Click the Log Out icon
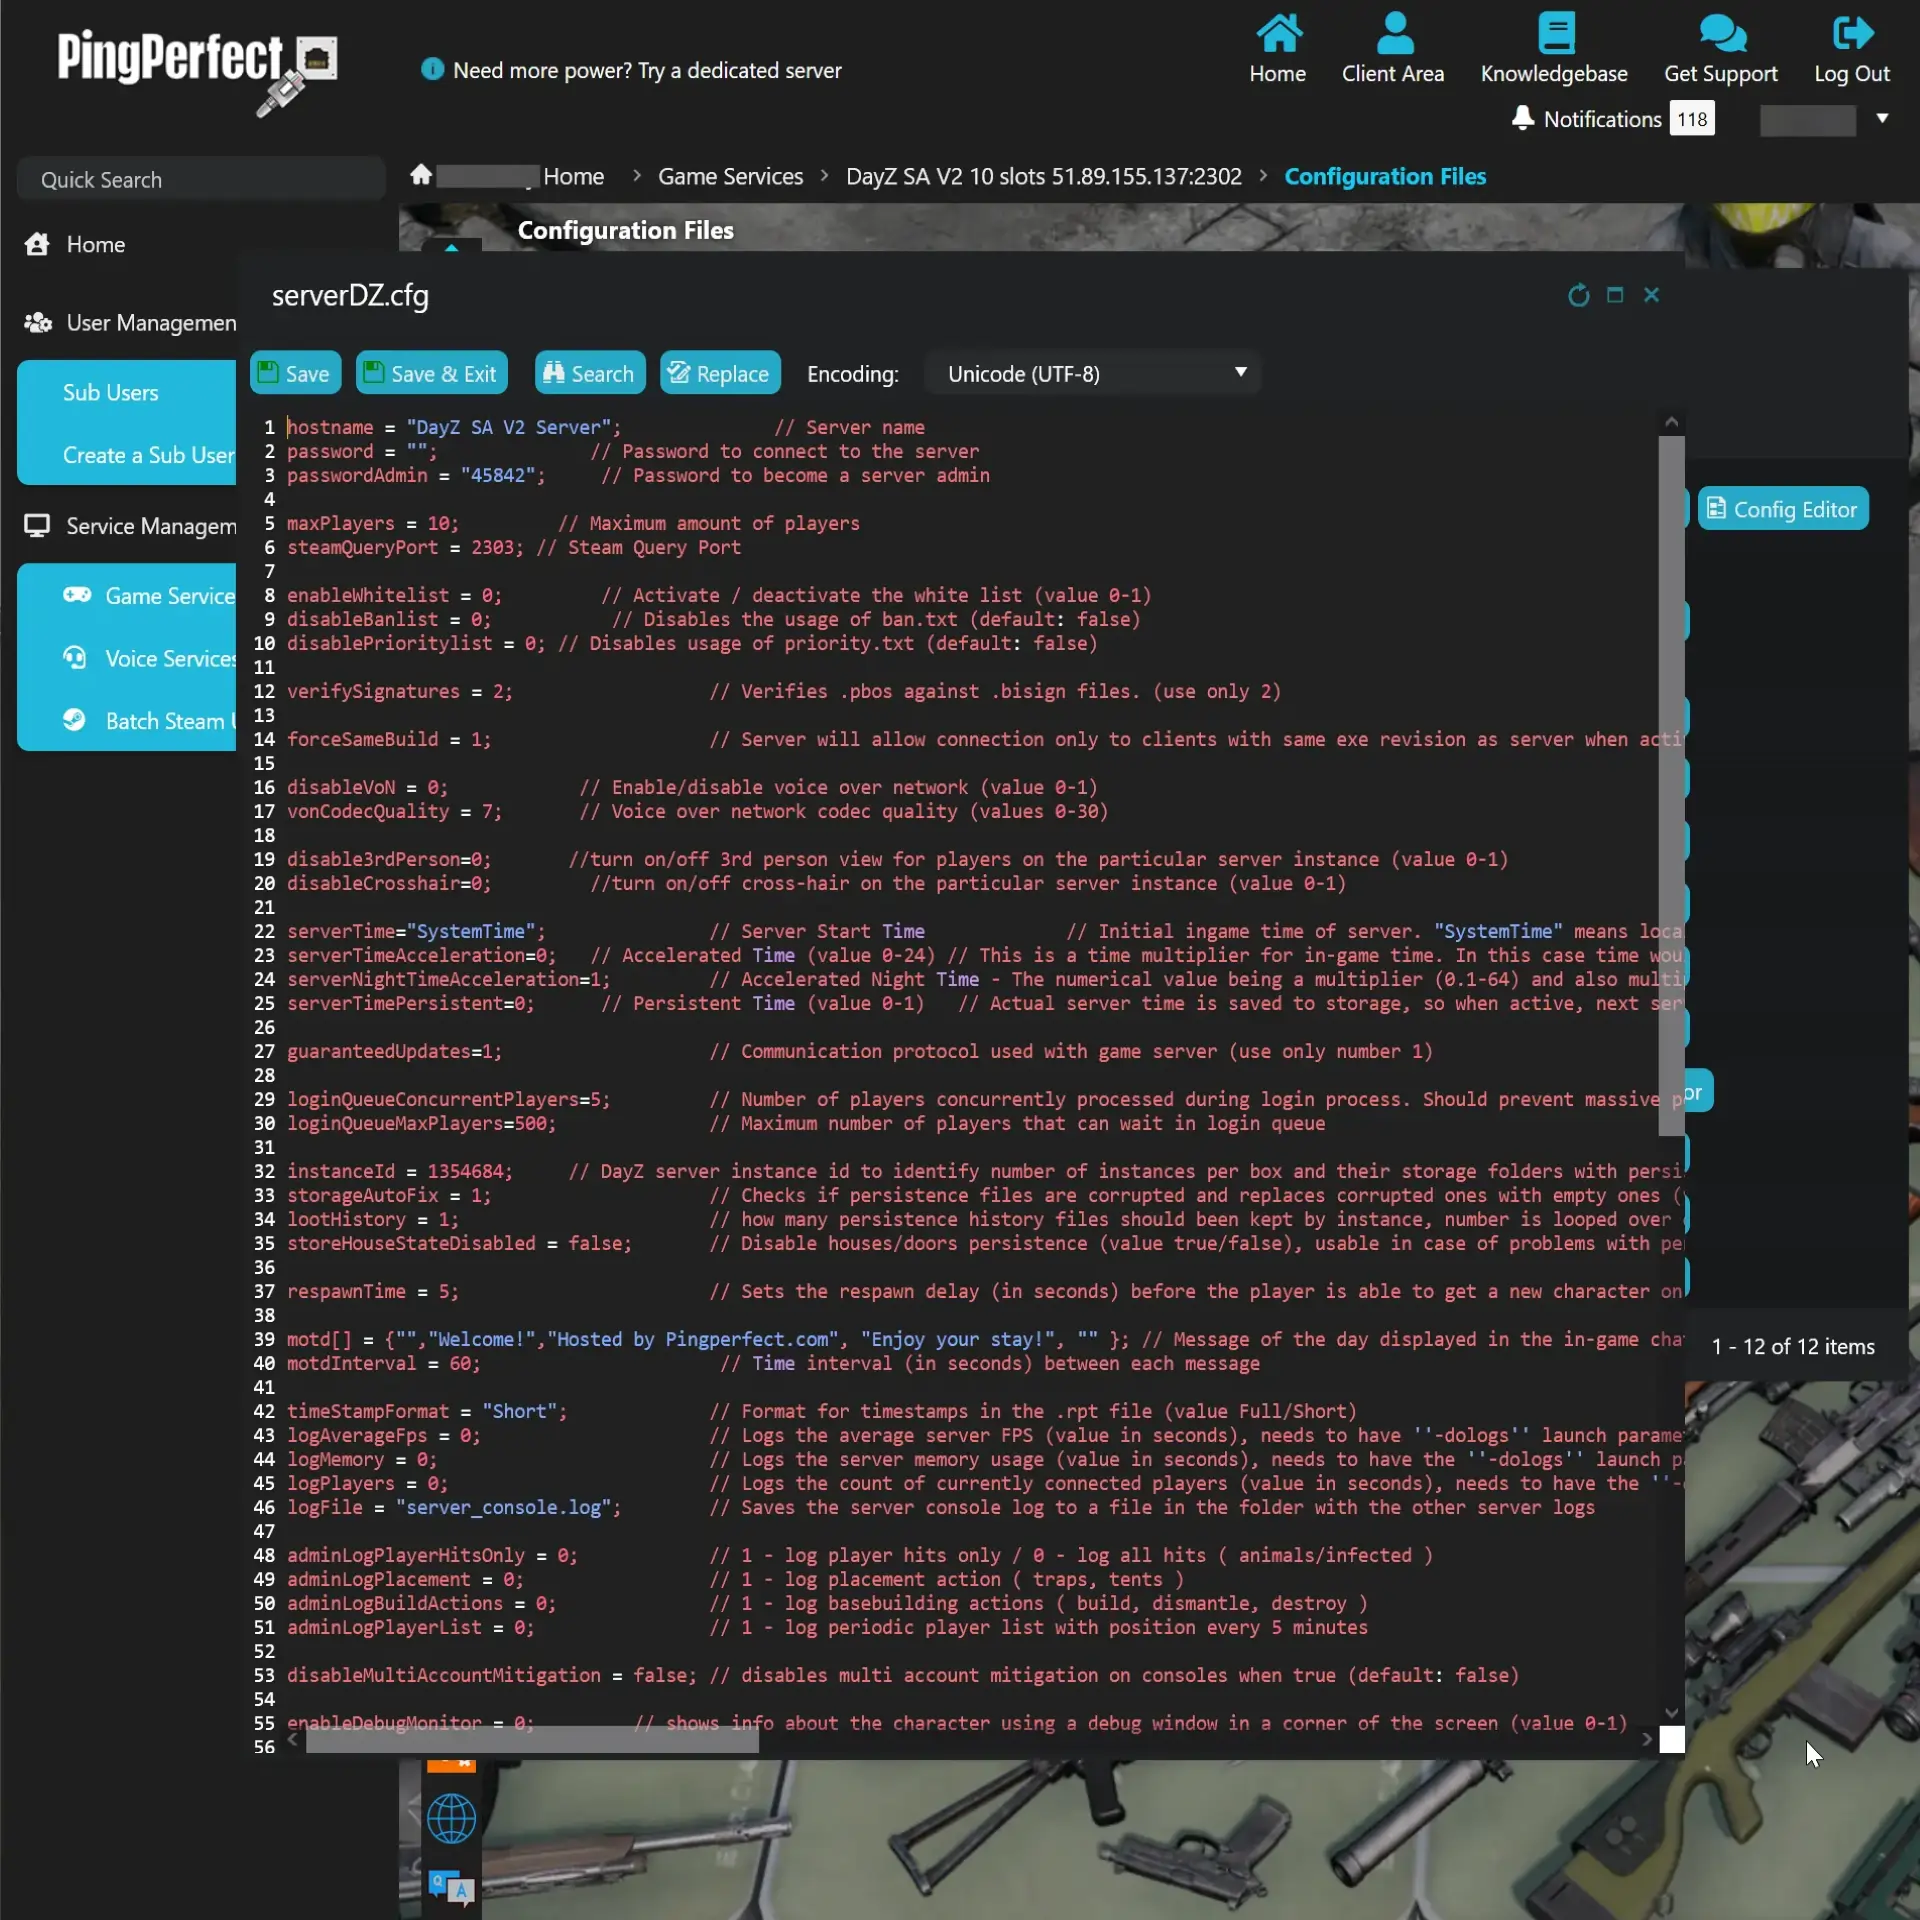Image resolution: width=1920 pixels, height=1920 pixels. 1851,47
